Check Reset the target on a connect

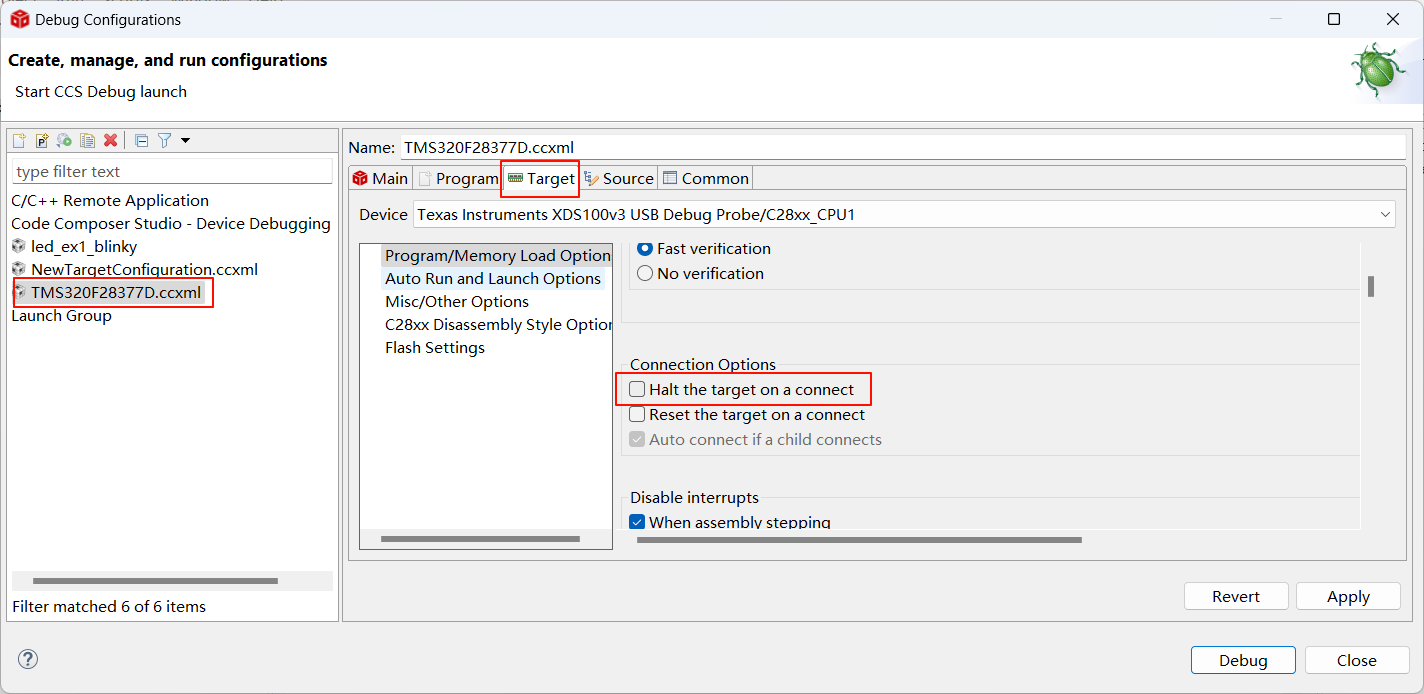coord(637,414)
